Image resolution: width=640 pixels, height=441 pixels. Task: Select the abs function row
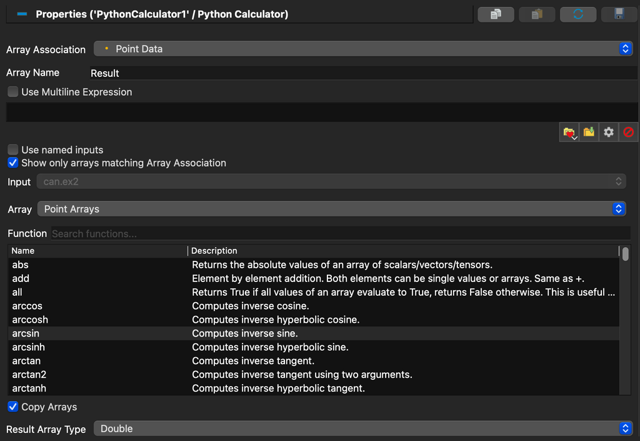[313, 265]
